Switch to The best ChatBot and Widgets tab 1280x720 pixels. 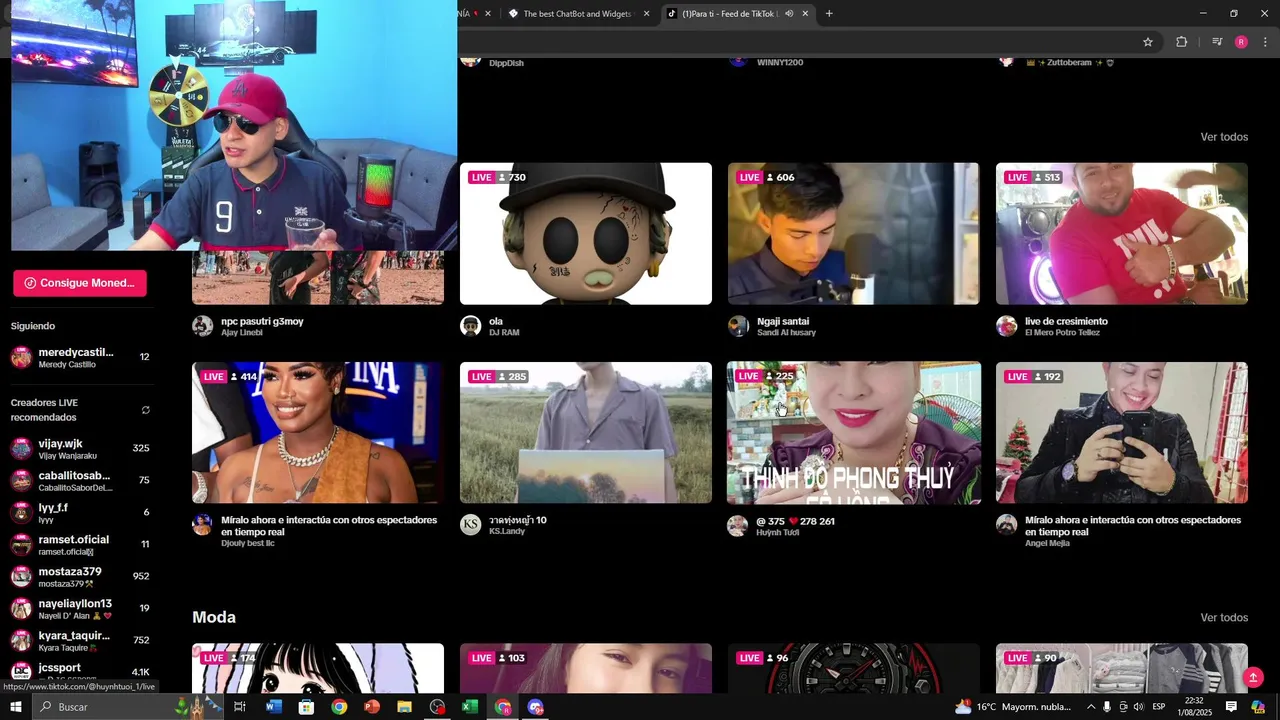pyautogui.click(x=578, y=14)
